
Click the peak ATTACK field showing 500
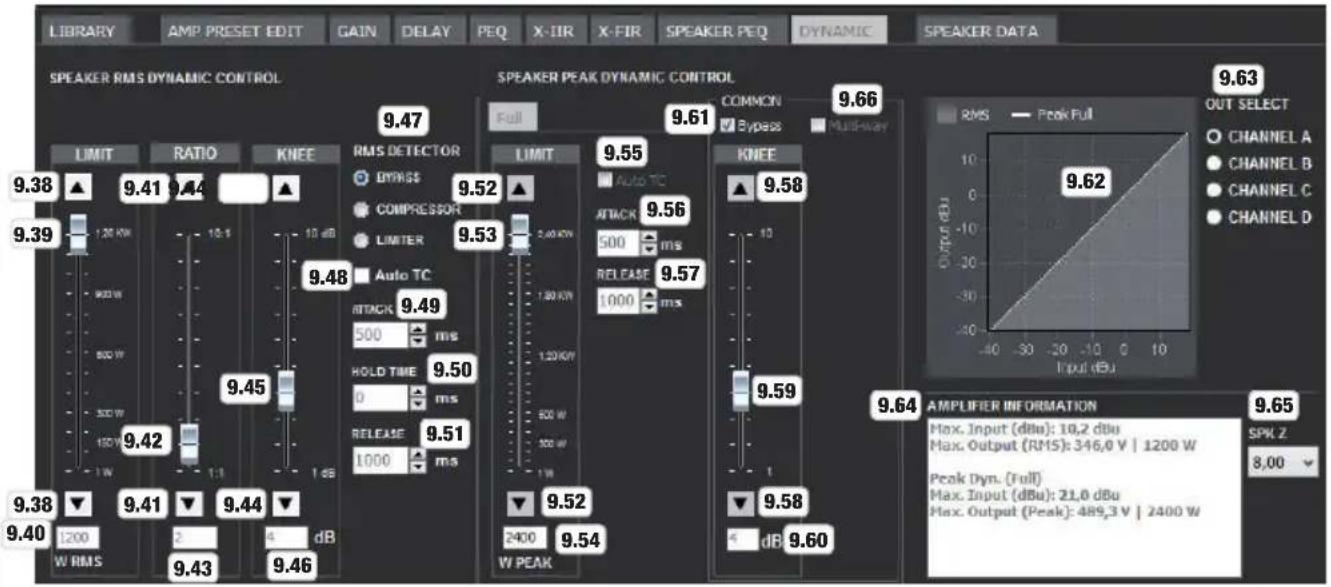point(618,242)
